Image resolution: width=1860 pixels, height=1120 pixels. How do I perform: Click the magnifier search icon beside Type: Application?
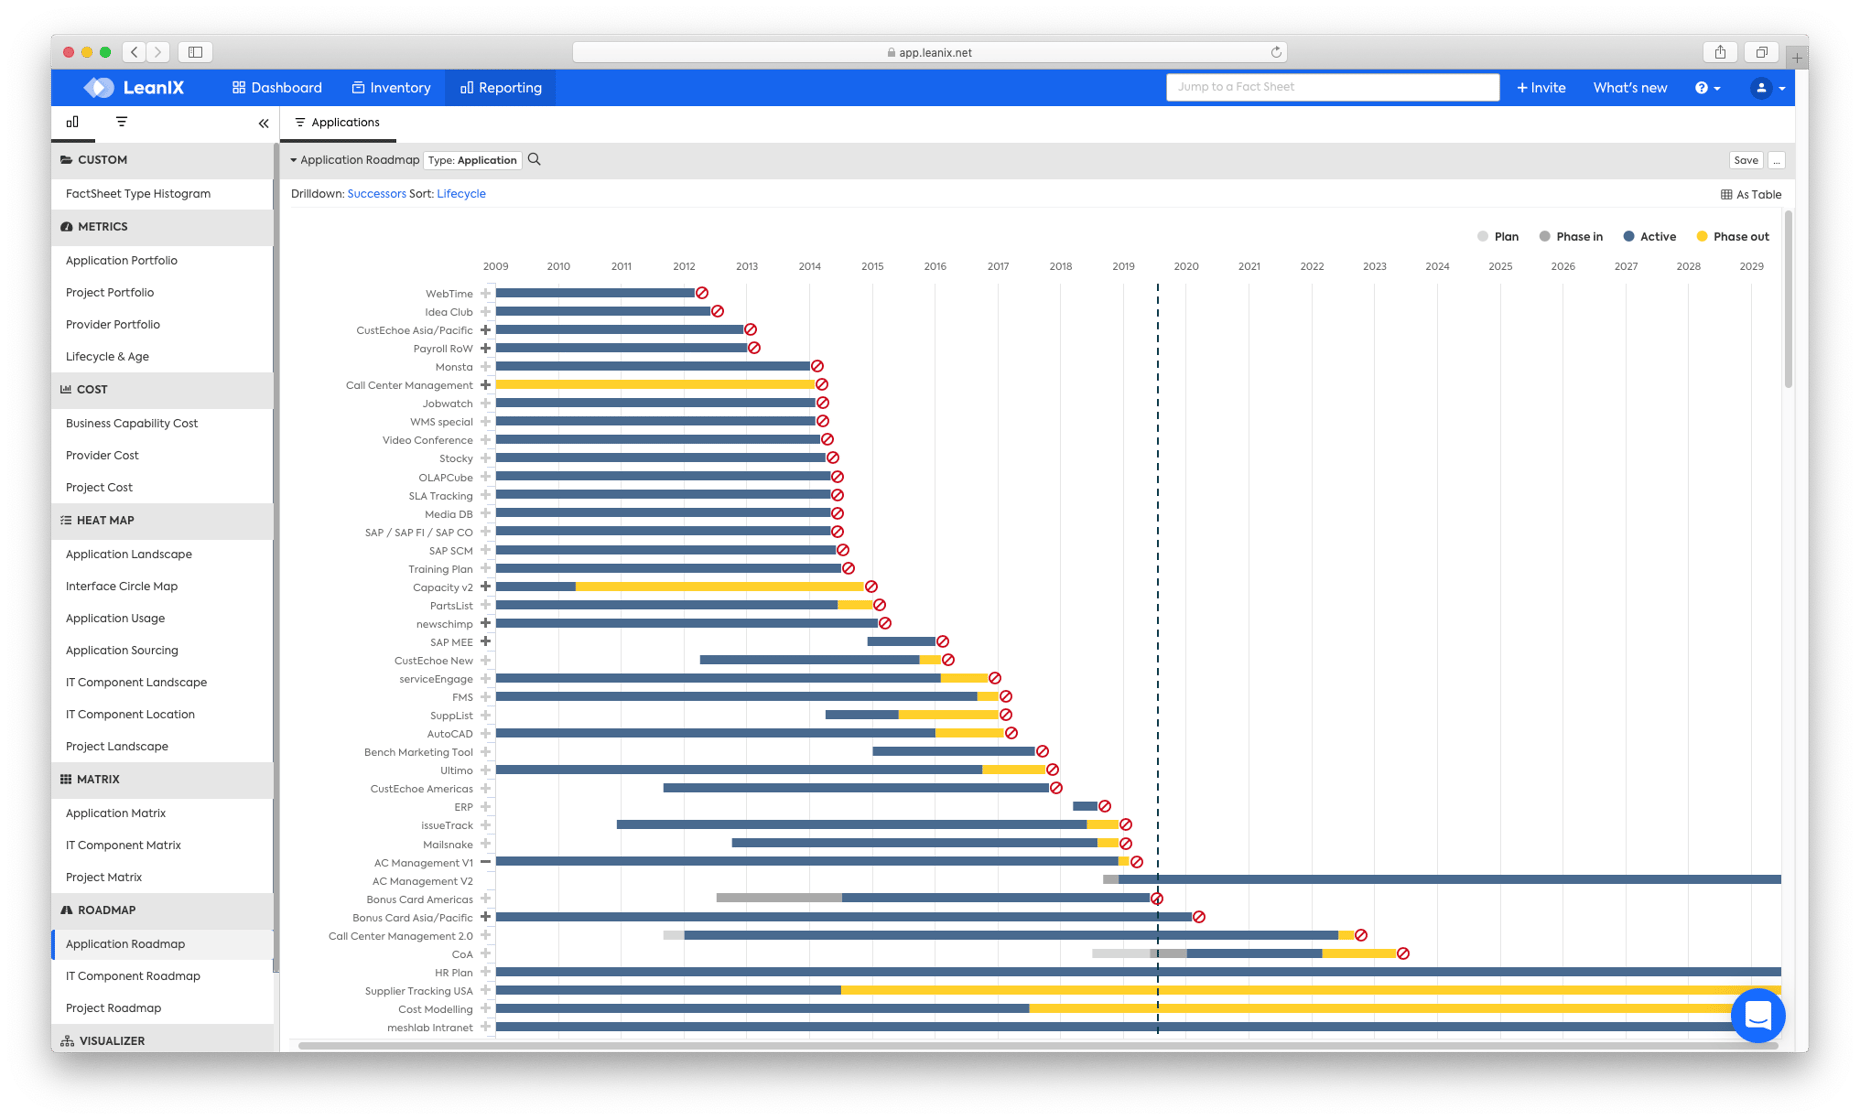pos(534,159)
